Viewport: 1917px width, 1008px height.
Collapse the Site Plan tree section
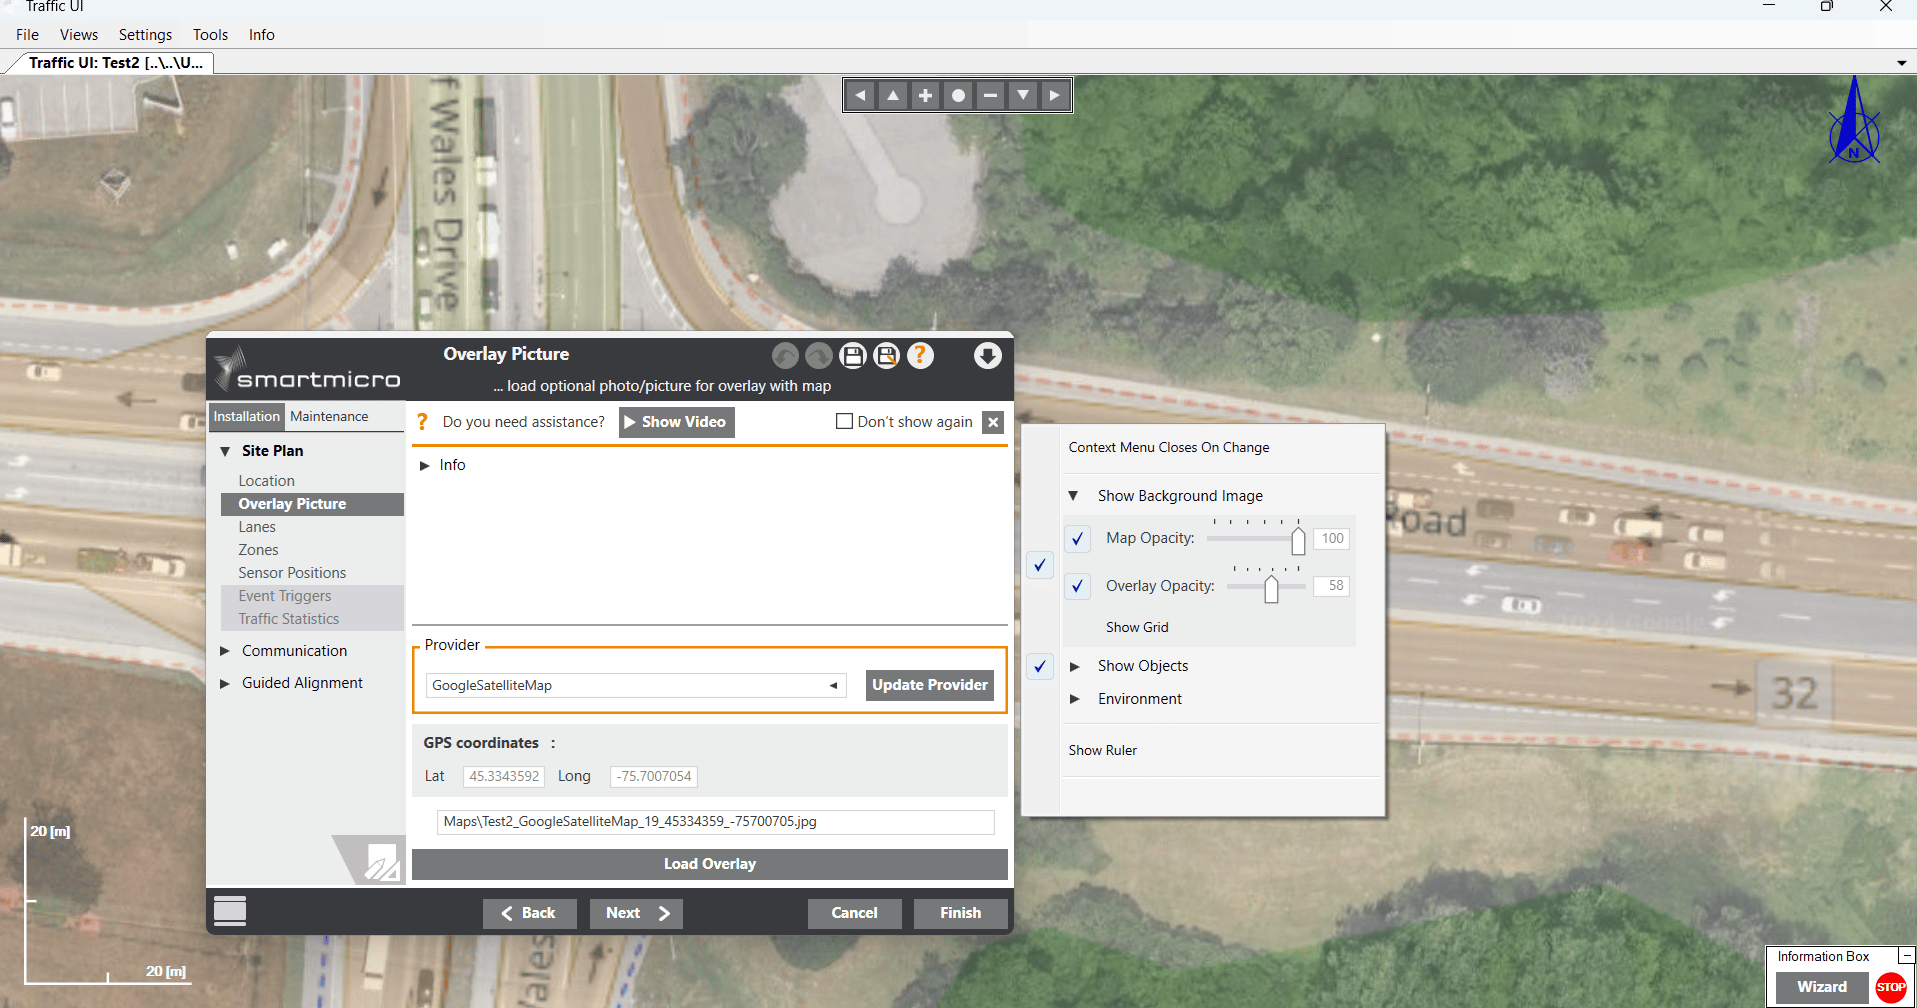[x=225, y=451]
